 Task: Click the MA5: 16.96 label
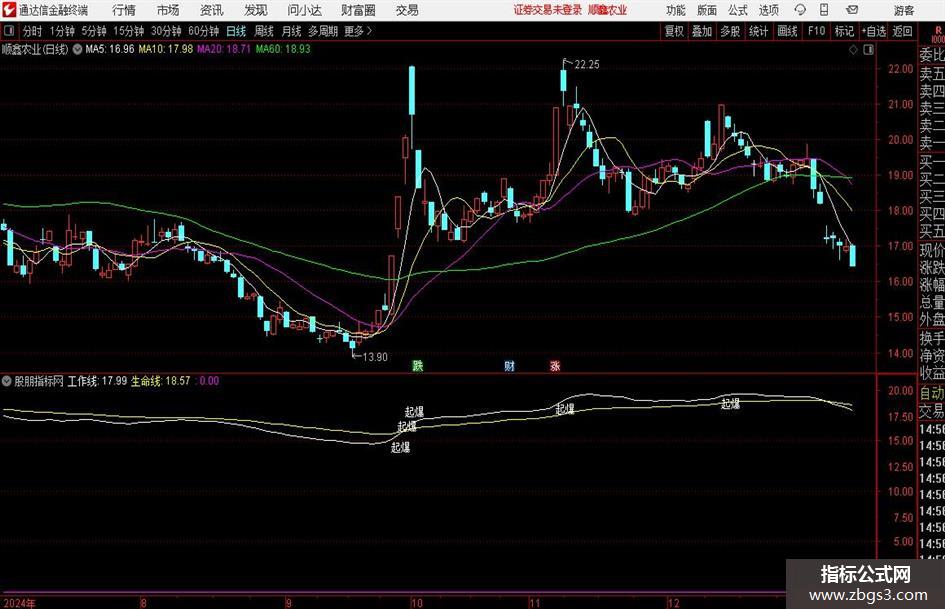coord(110,49)
